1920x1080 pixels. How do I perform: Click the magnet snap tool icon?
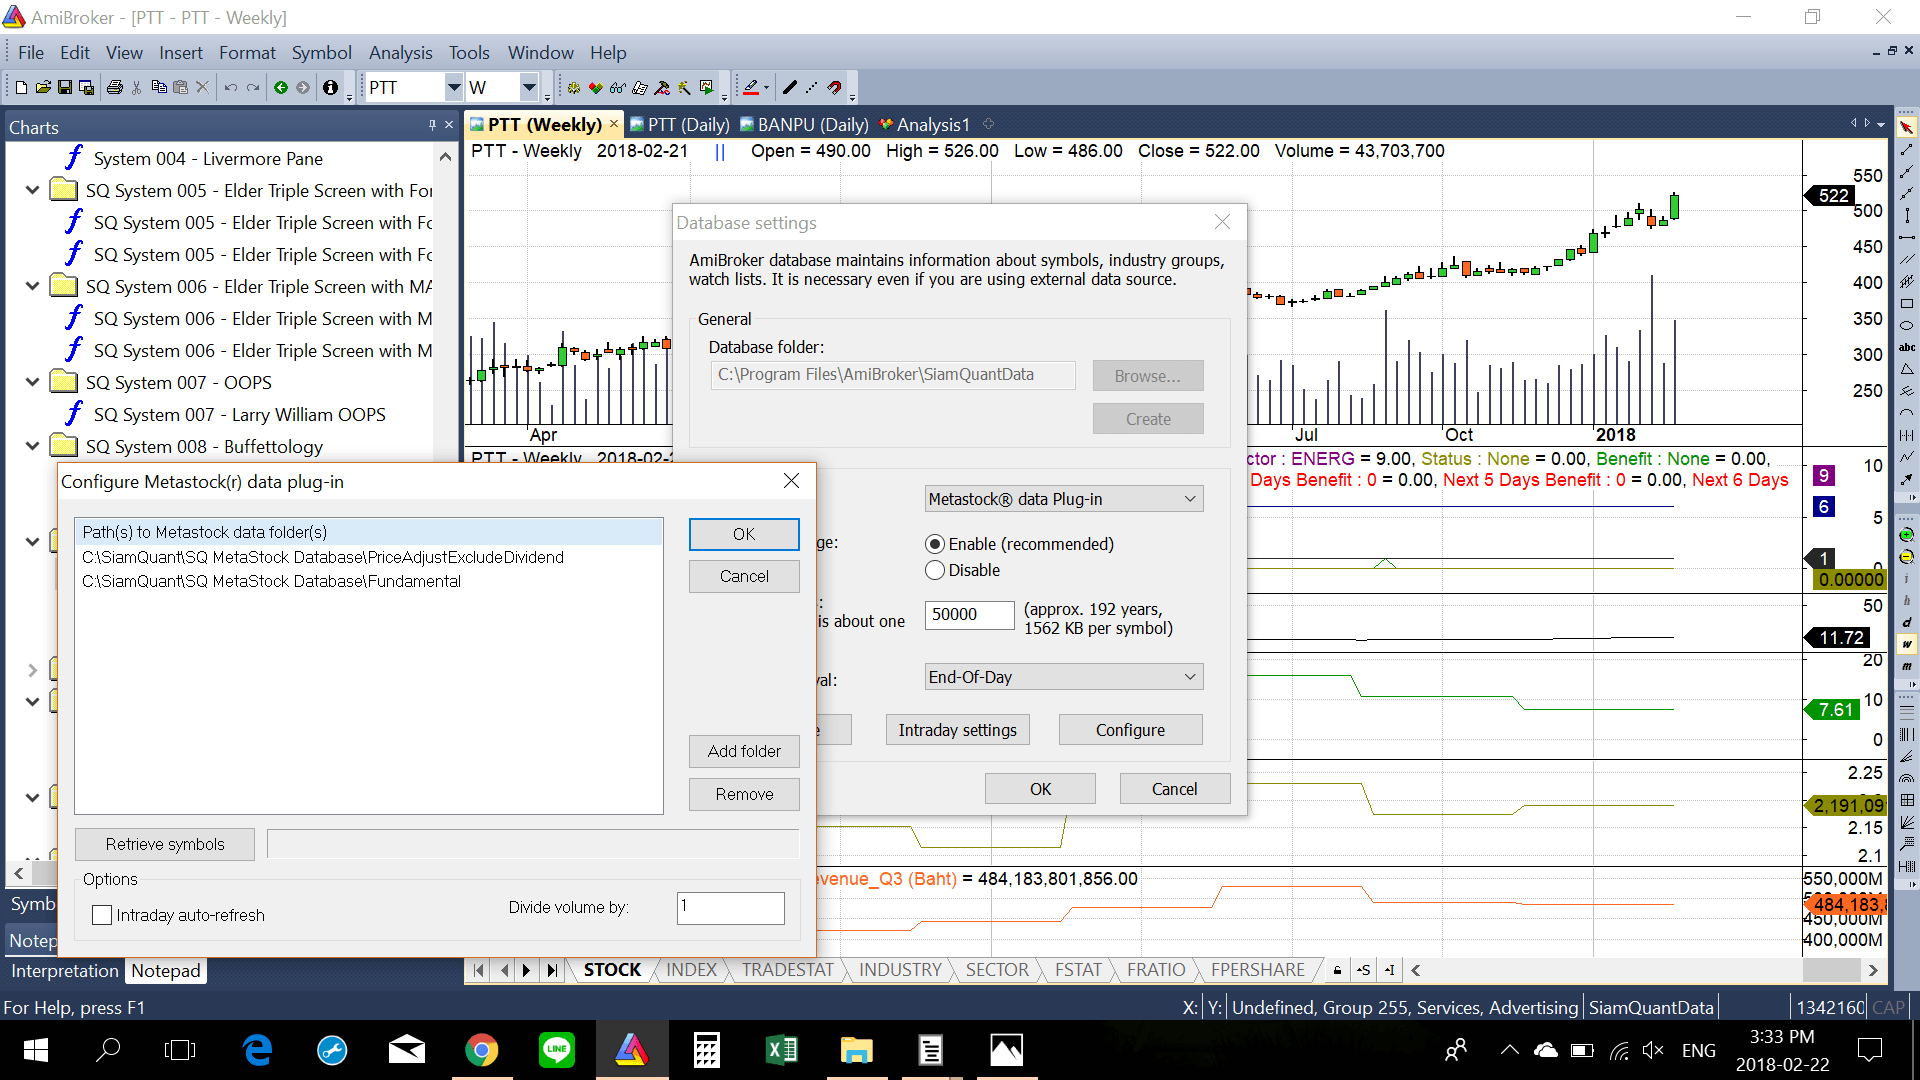tap(835, 88)
